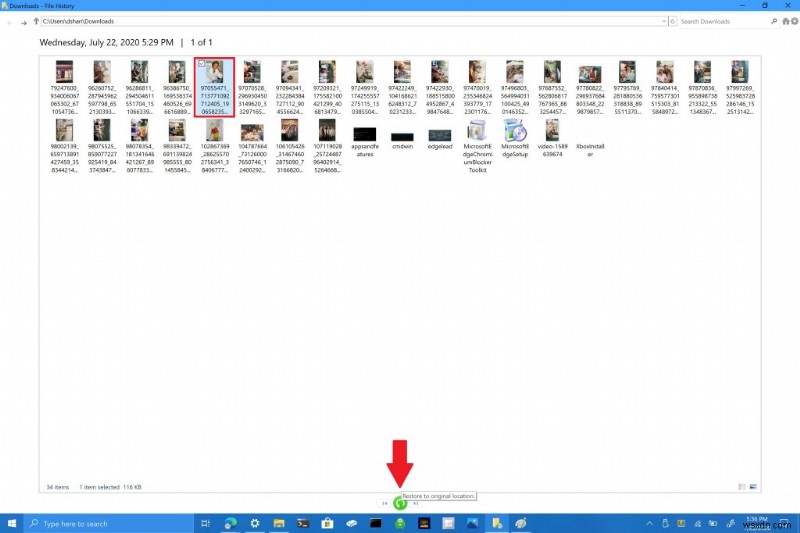Viewport: 800px width, 533px height.
Task: Select the 97795769 photo file
Action: [x=628, y=87]
